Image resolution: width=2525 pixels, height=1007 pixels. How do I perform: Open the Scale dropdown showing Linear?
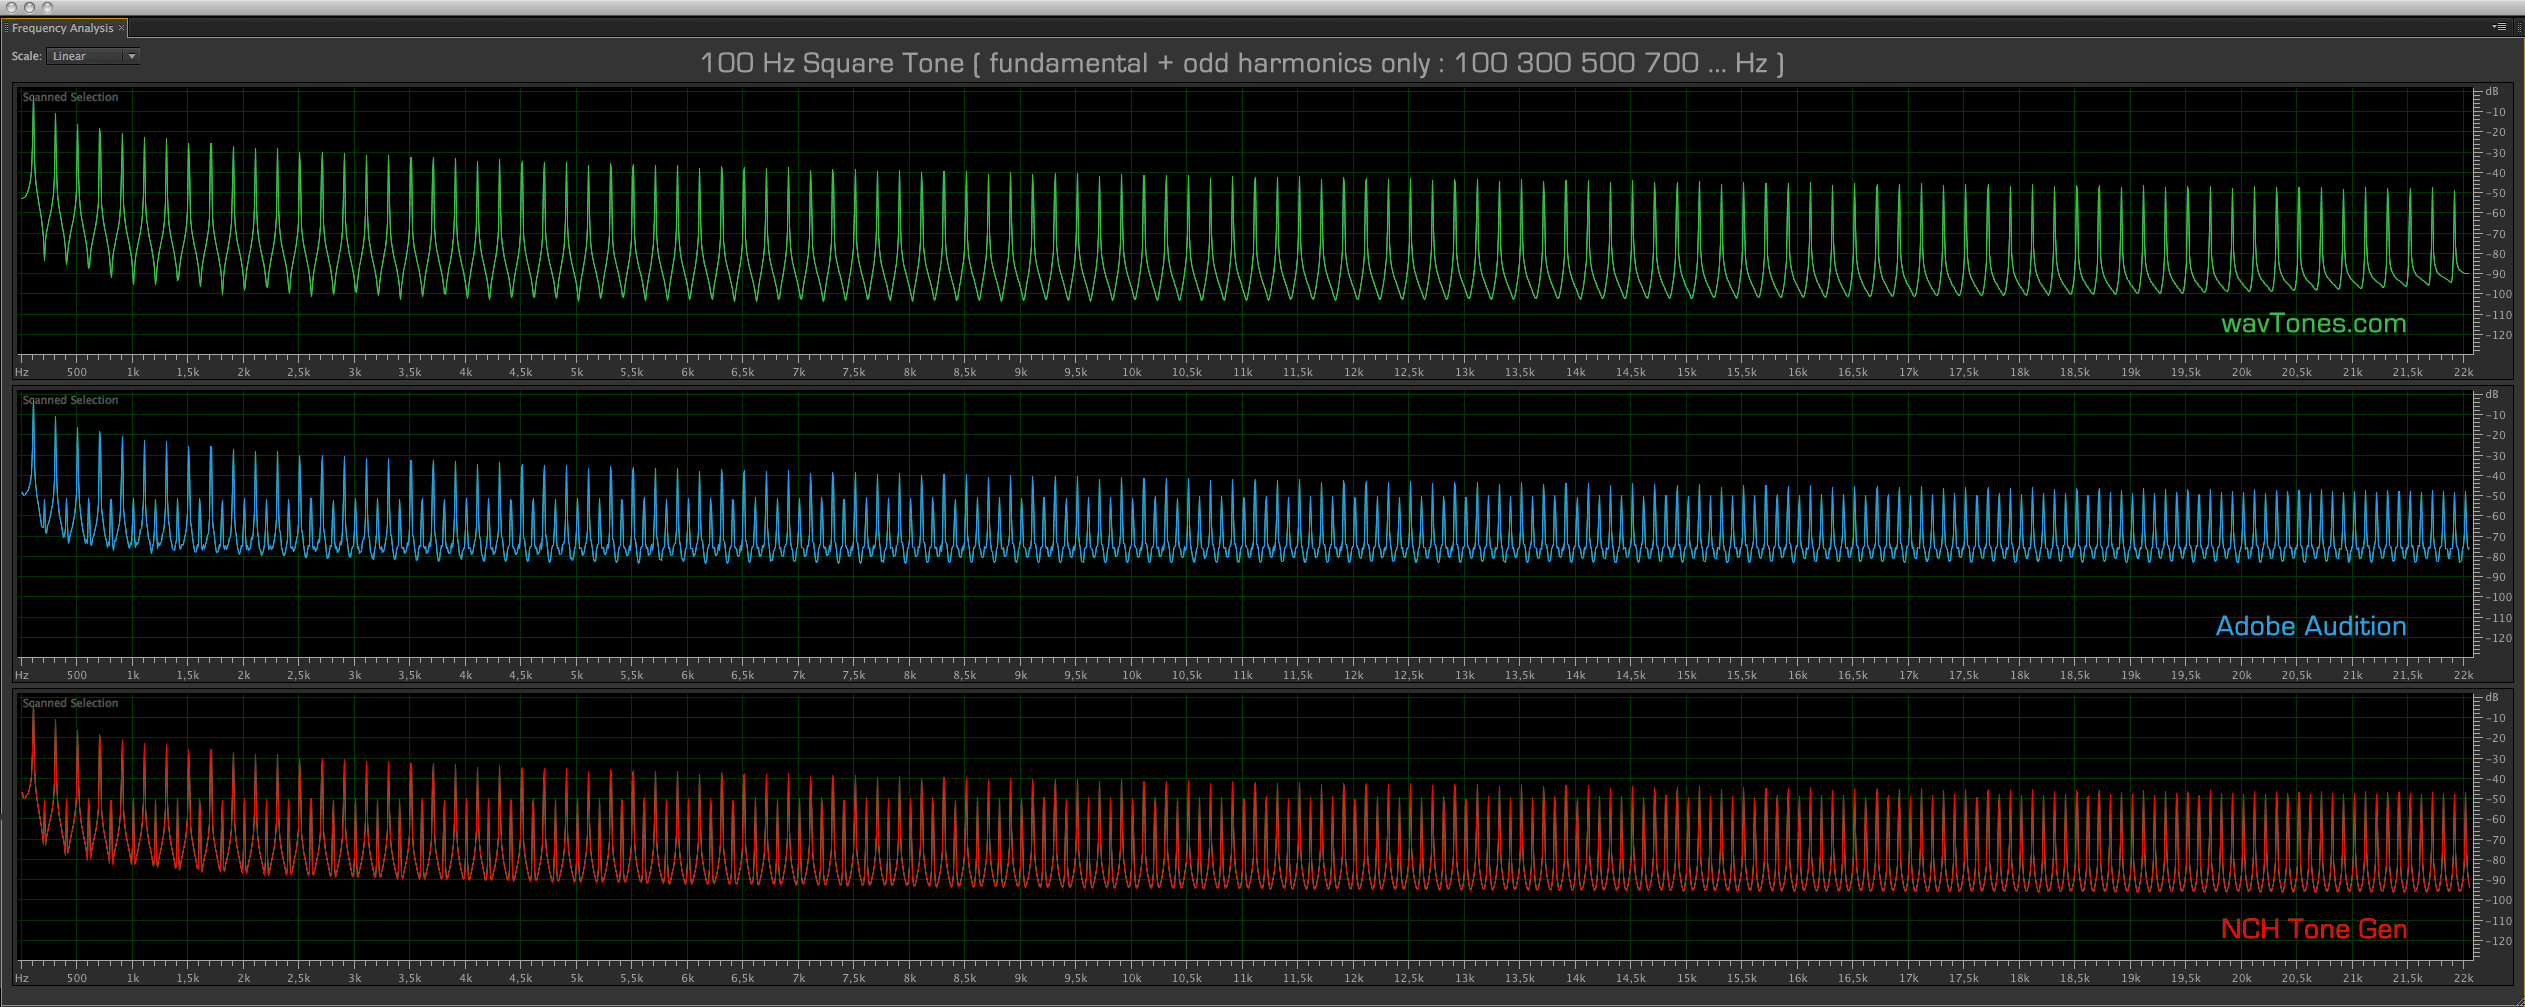coord(93,56)
